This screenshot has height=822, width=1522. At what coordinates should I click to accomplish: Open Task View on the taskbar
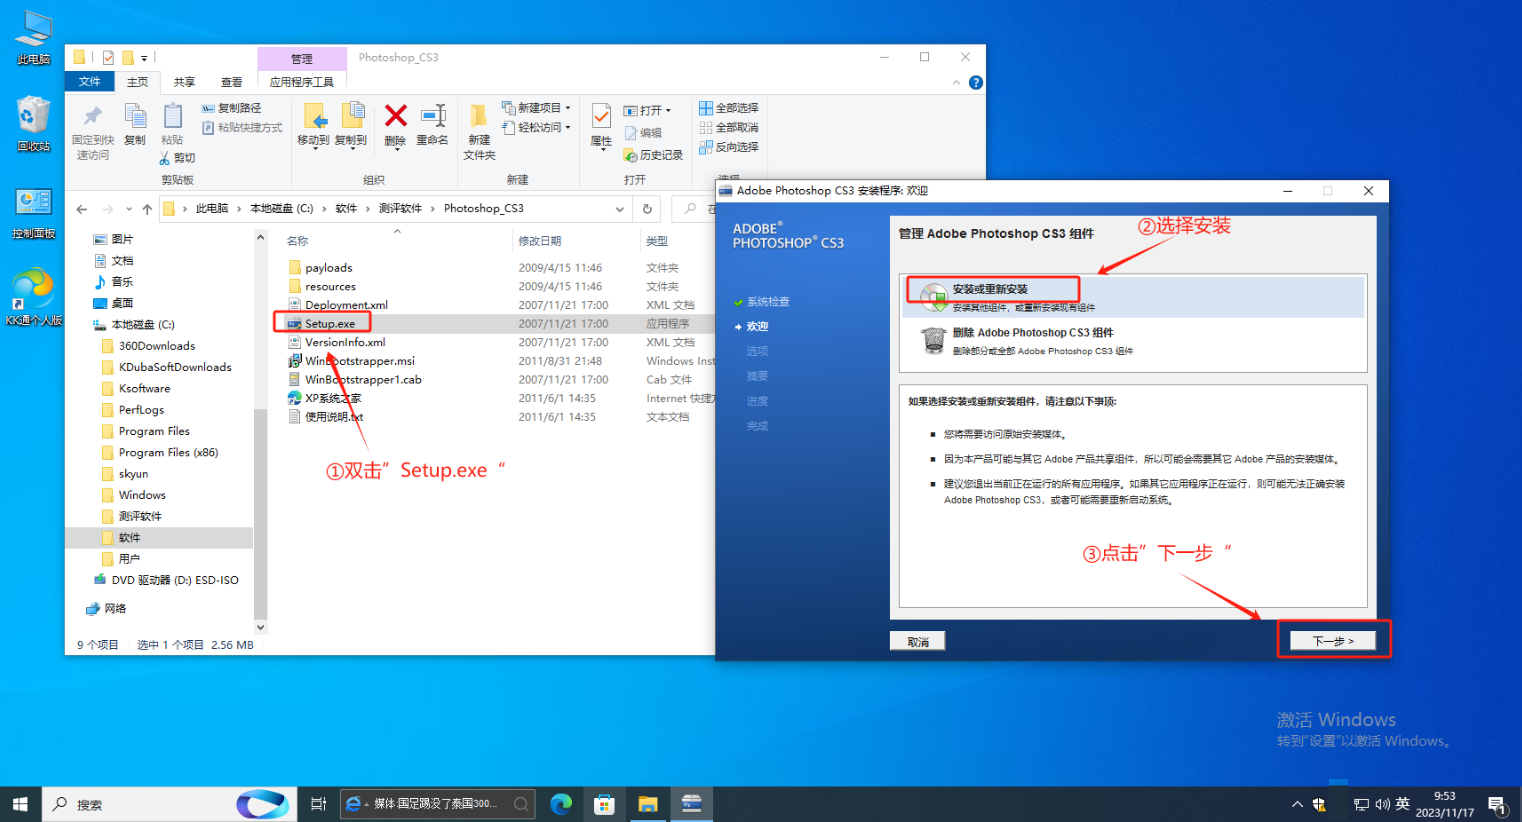319,804
